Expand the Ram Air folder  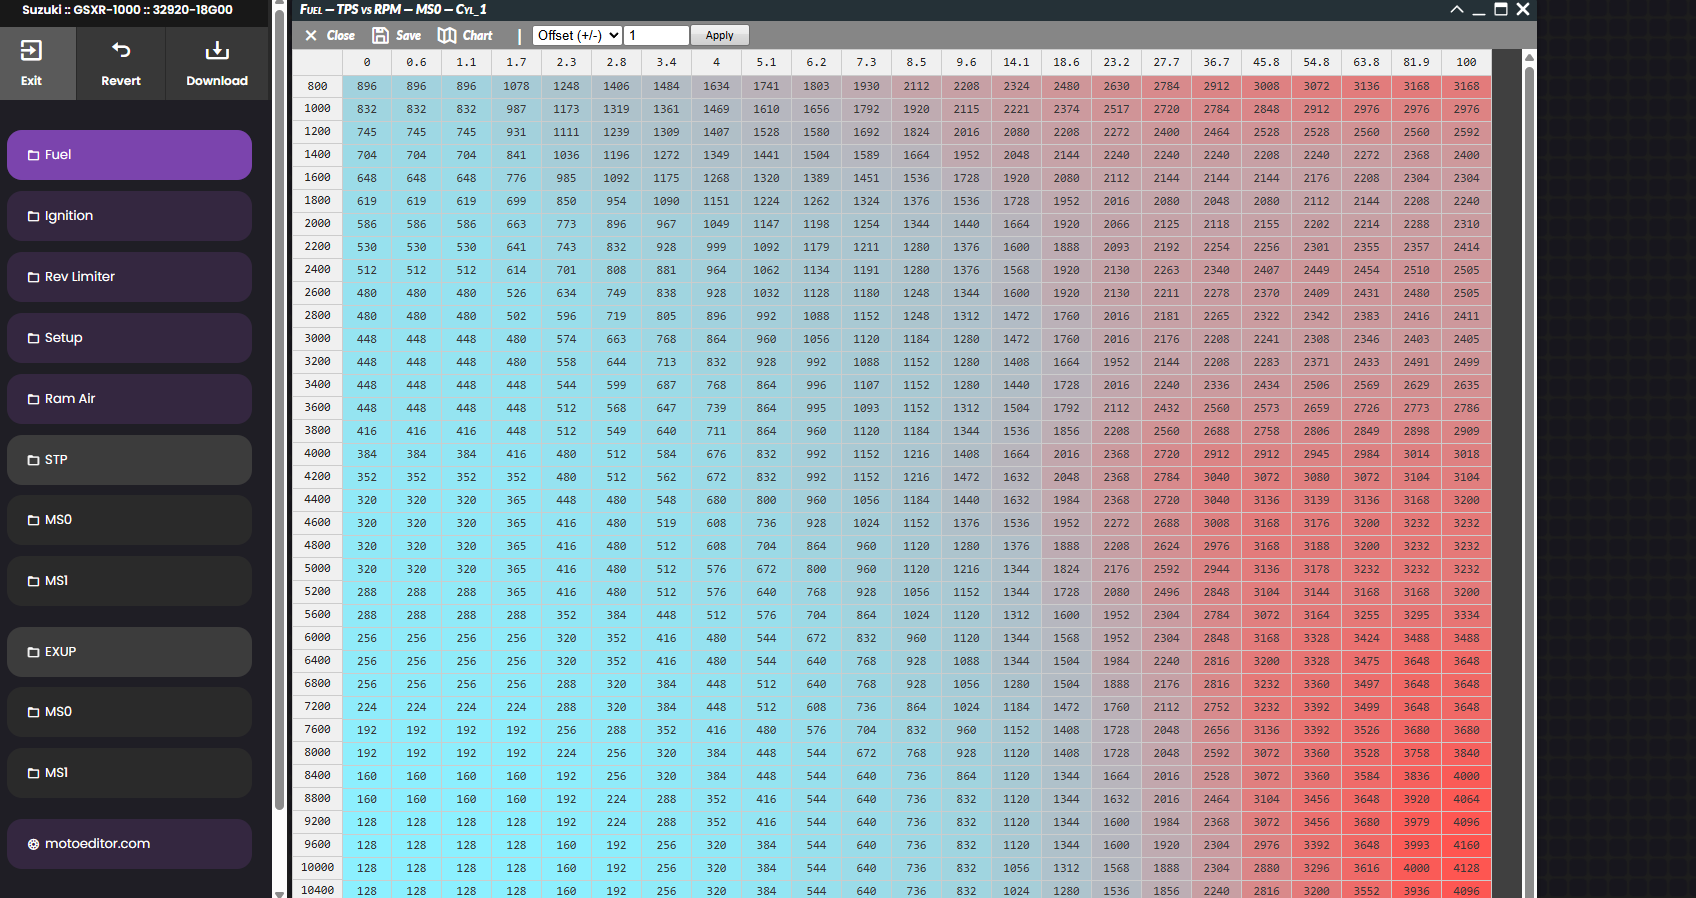[129, 399]
